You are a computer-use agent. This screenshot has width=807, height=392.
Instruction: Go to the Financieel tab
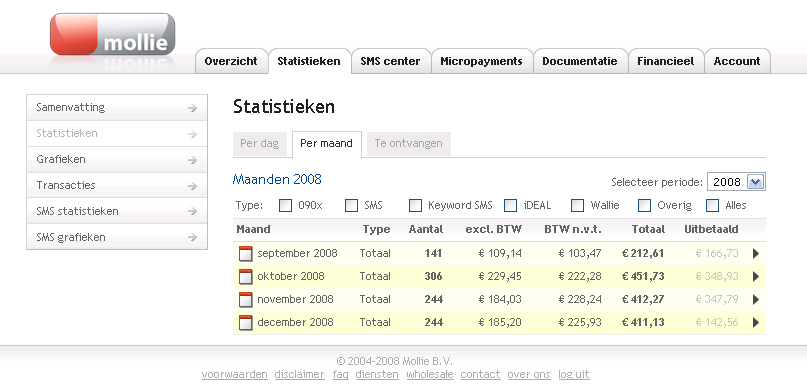pyautogui.click(x=665, y=61)
